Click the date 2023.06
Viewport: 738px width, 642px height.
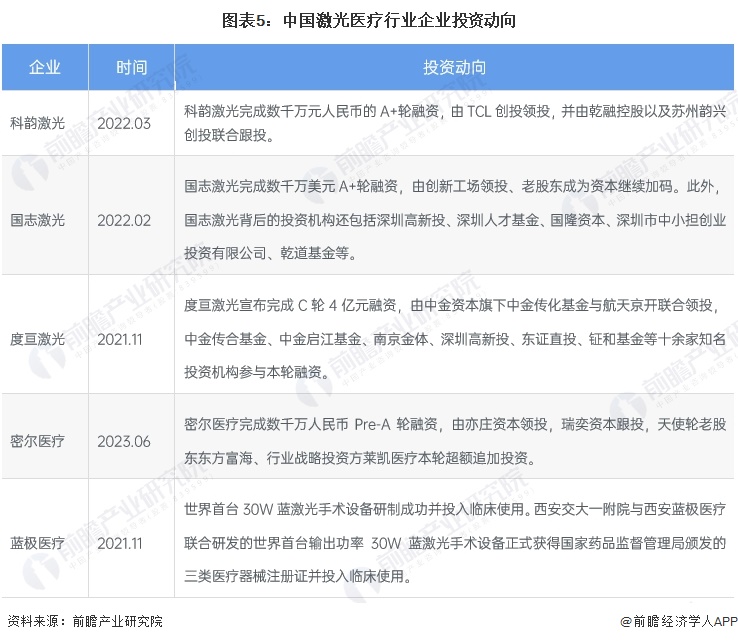point(124,441)
